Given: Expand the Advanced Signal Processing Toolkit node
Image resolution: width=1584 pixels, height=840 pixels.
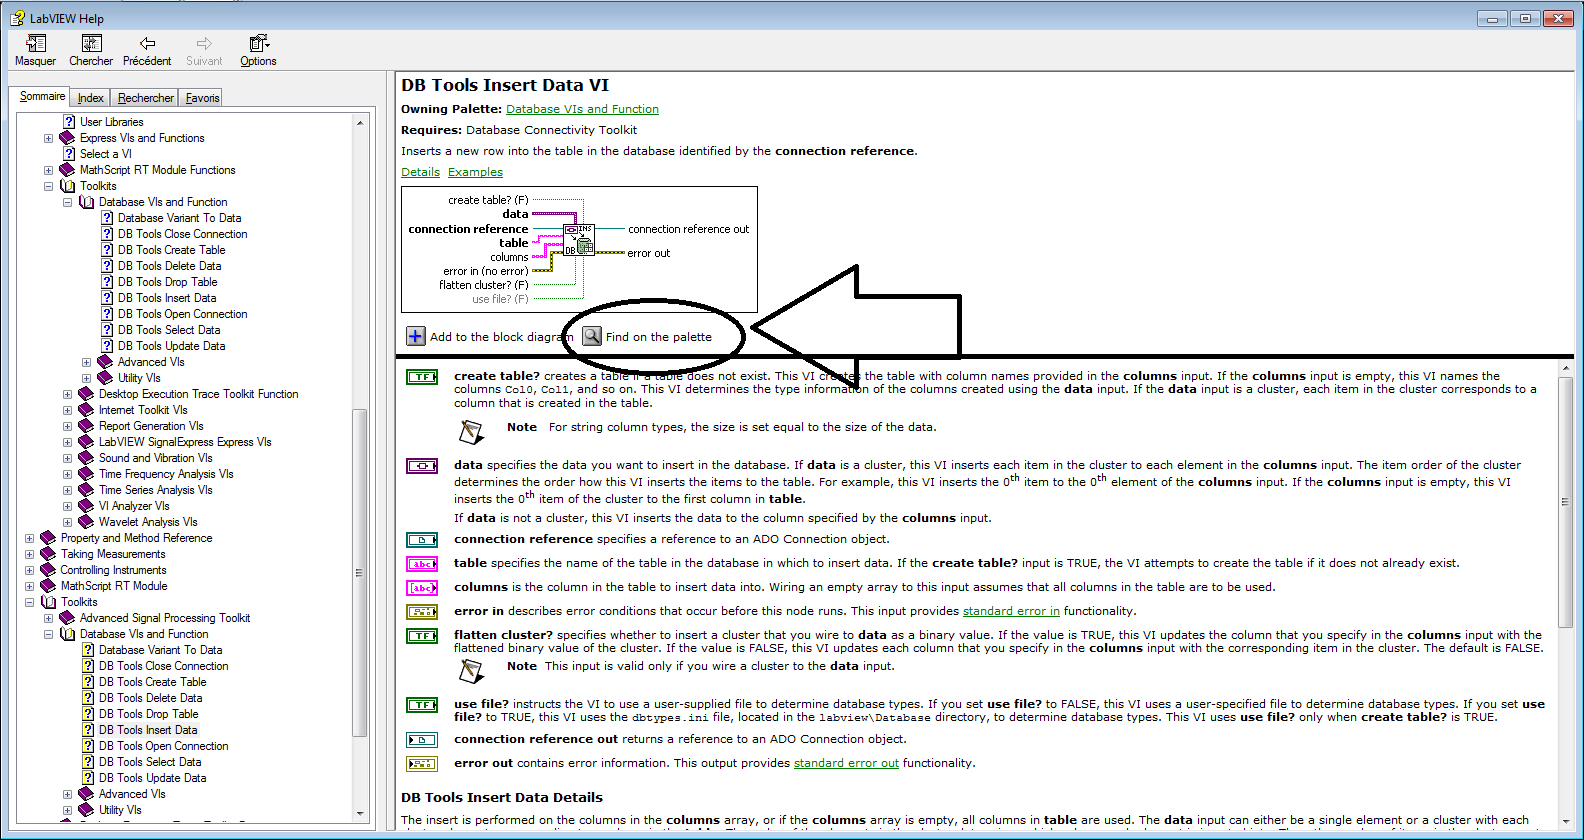Looking at the screenshot, I should [x=48, y=618].
